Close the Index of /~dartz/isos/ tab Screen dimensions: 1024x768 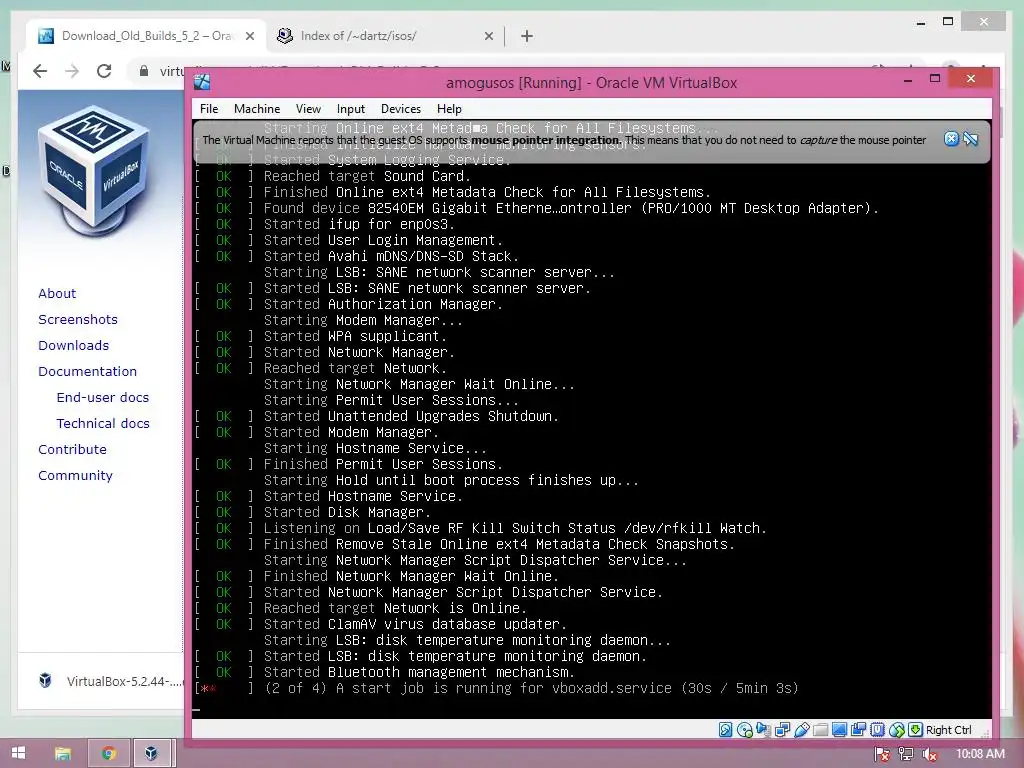tap(488, 37)
